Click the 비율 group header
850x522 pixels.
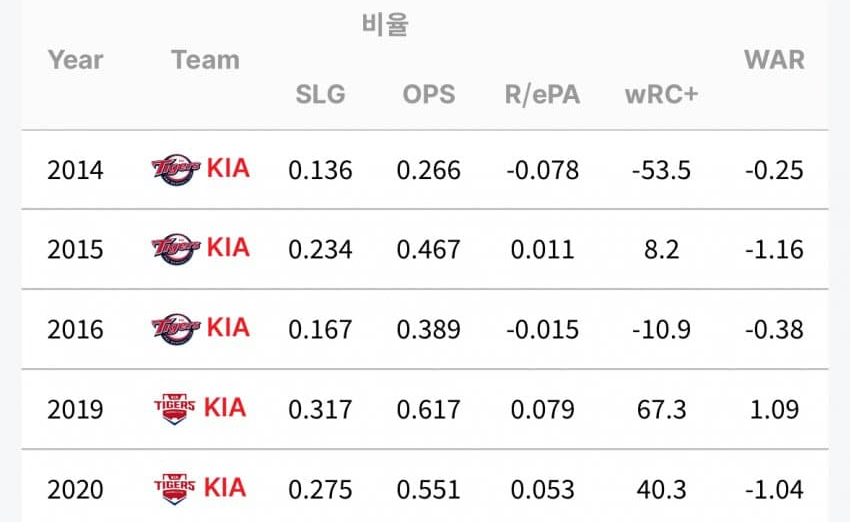385,25
